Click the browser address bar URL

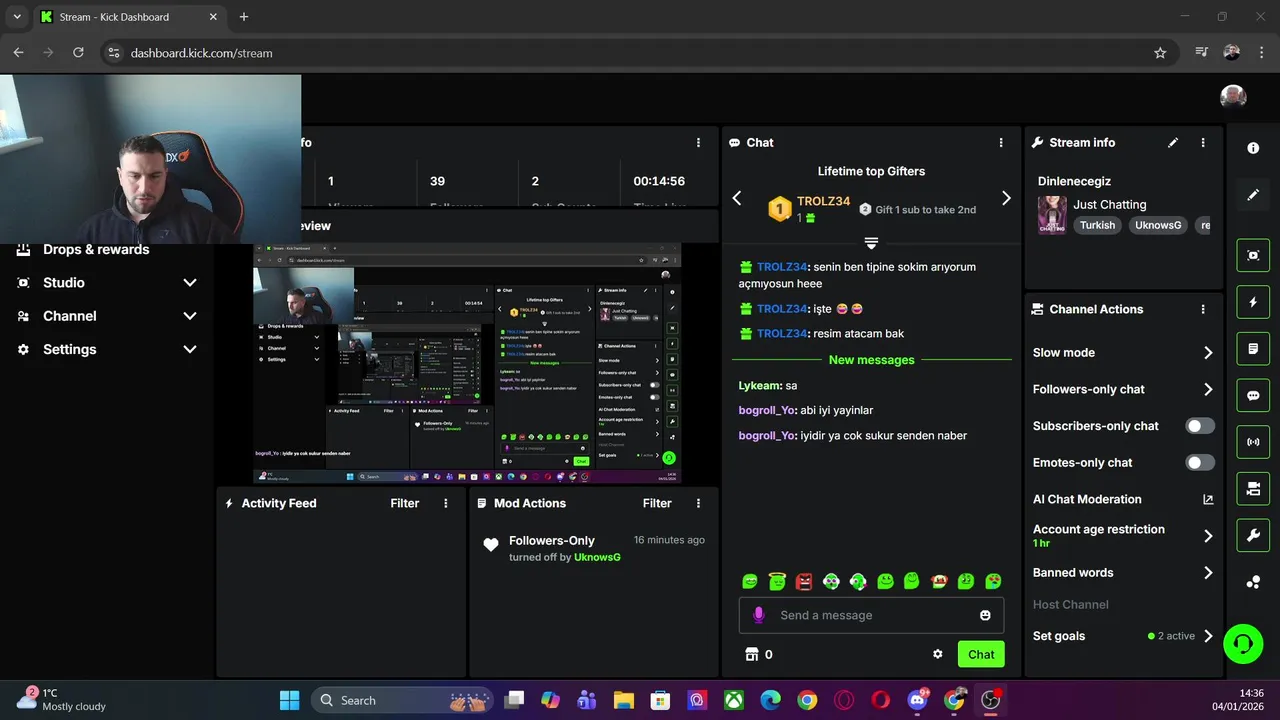pyautogui.click(x=201, y=53)
